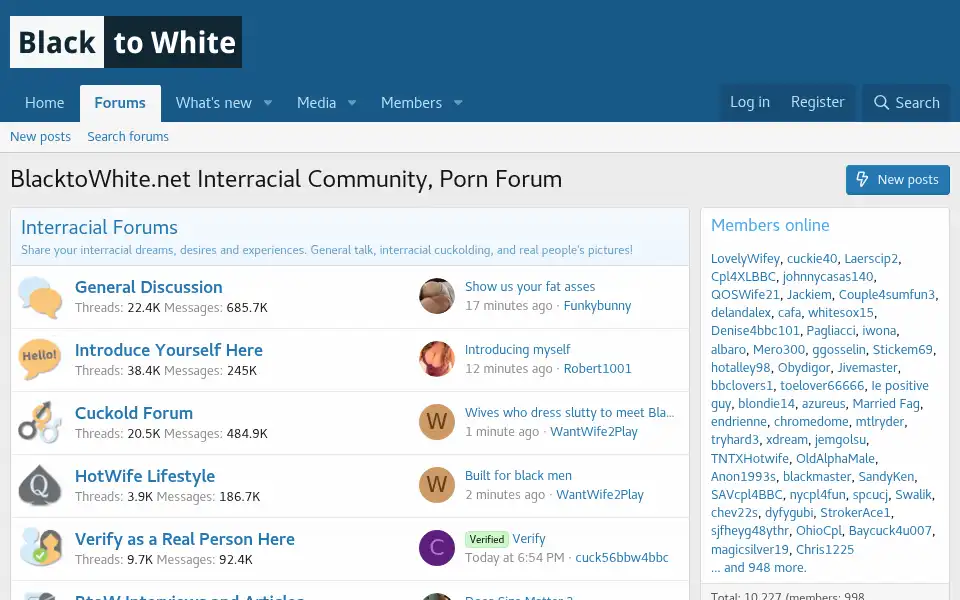Click the Verify as a Real Person icon
Screen dimensions: 960x600
pos(40,547)
